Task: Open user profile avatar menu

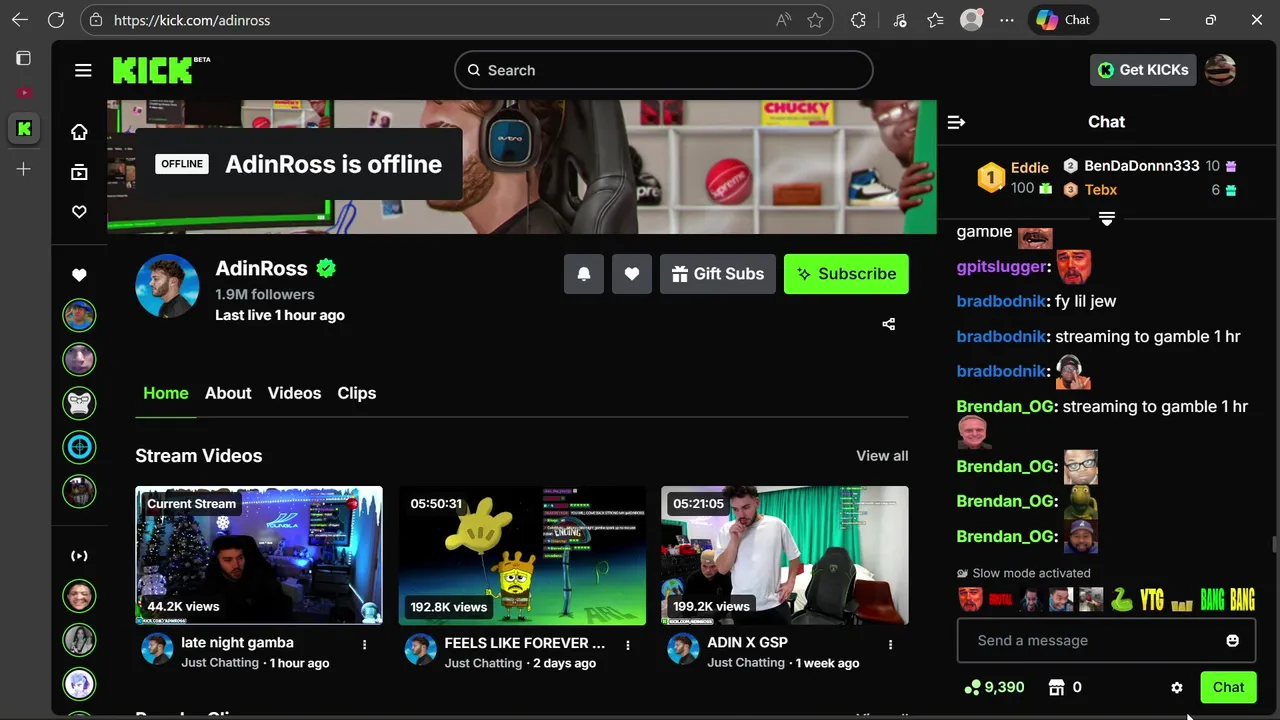Action: pos(1220,70)
